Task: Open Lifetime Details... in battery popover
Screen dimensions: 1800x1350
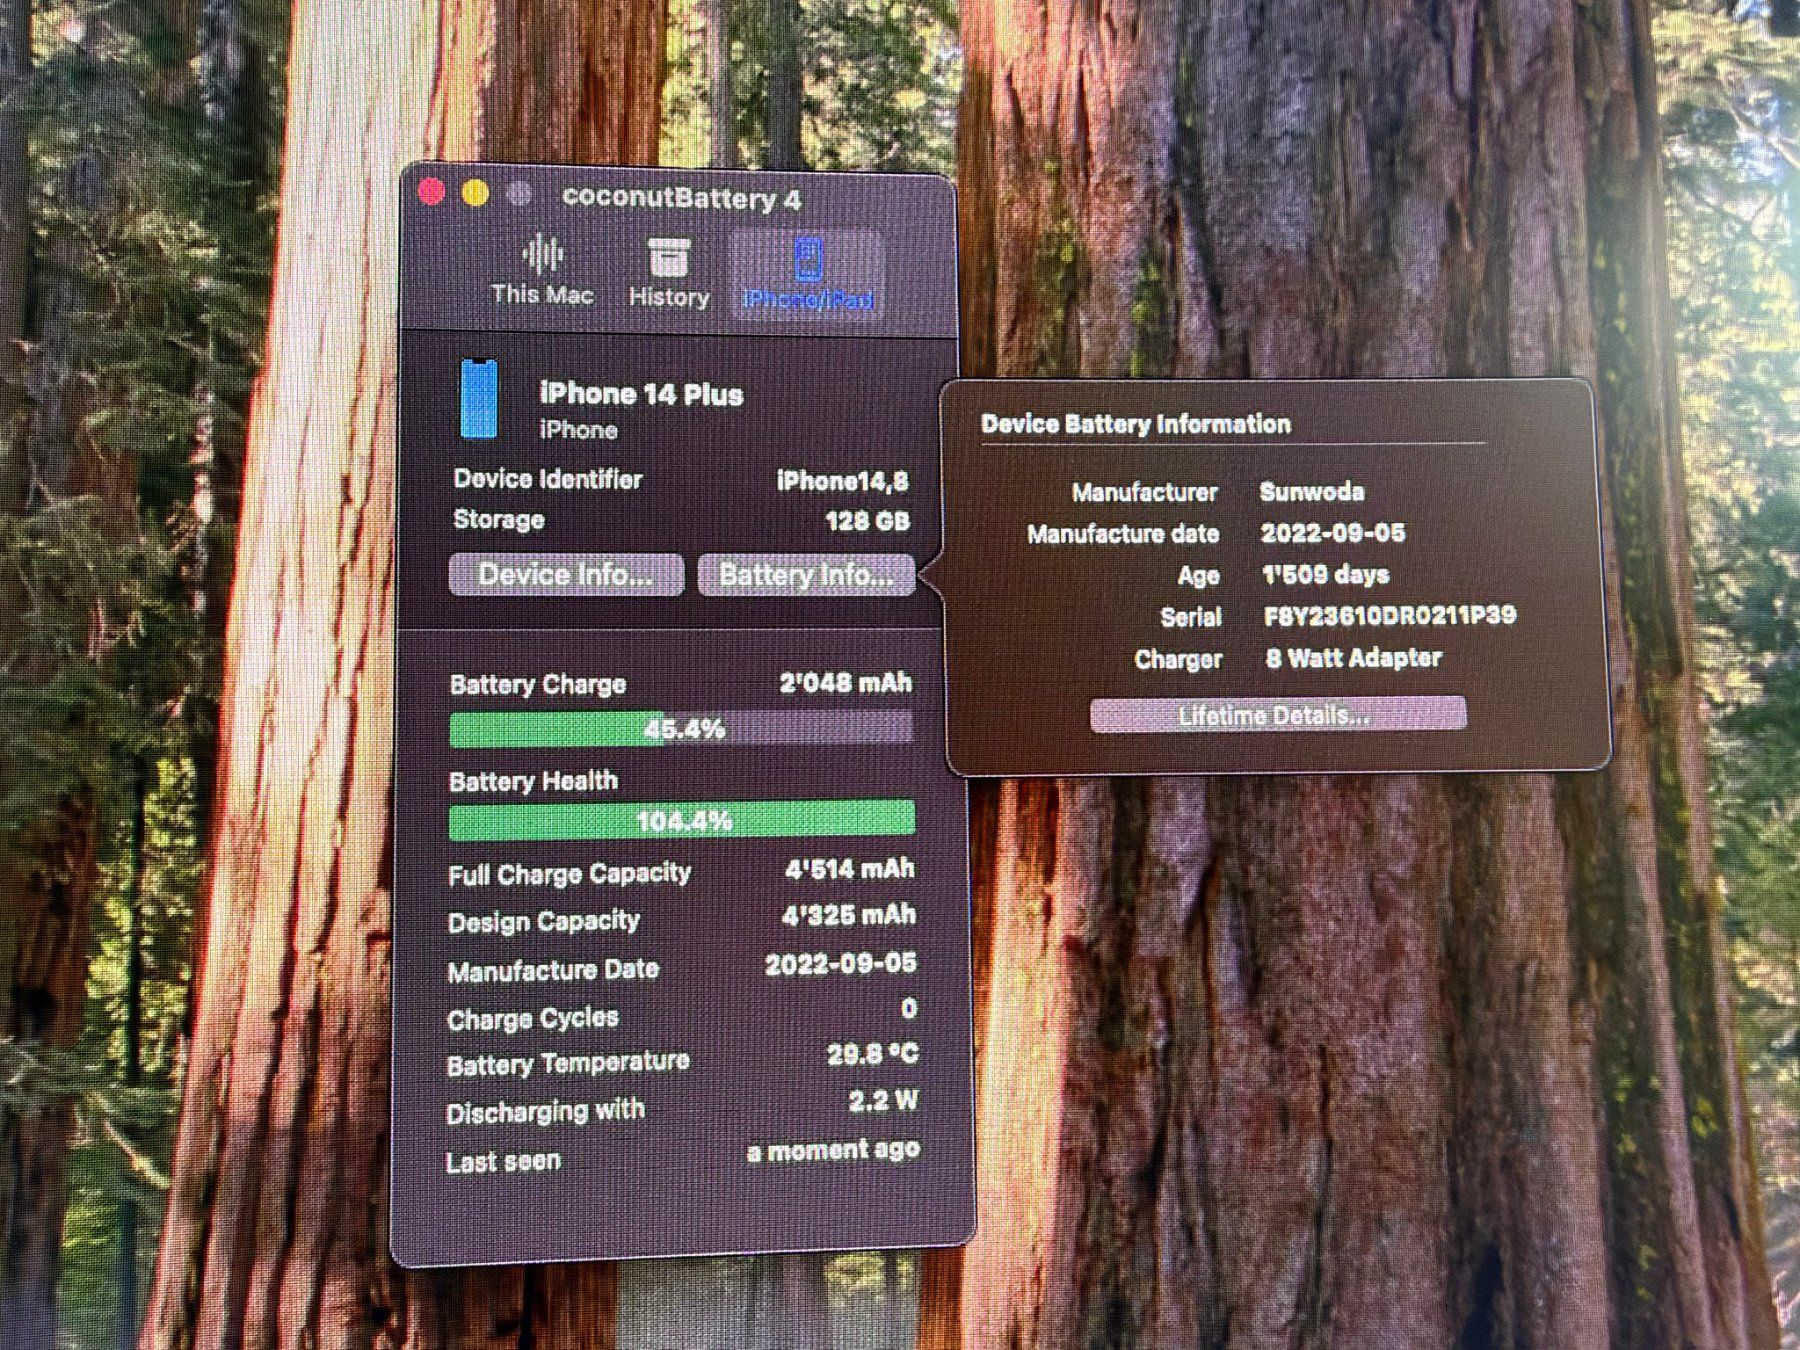Action: pyautogui.click(x=1278, y=715)
